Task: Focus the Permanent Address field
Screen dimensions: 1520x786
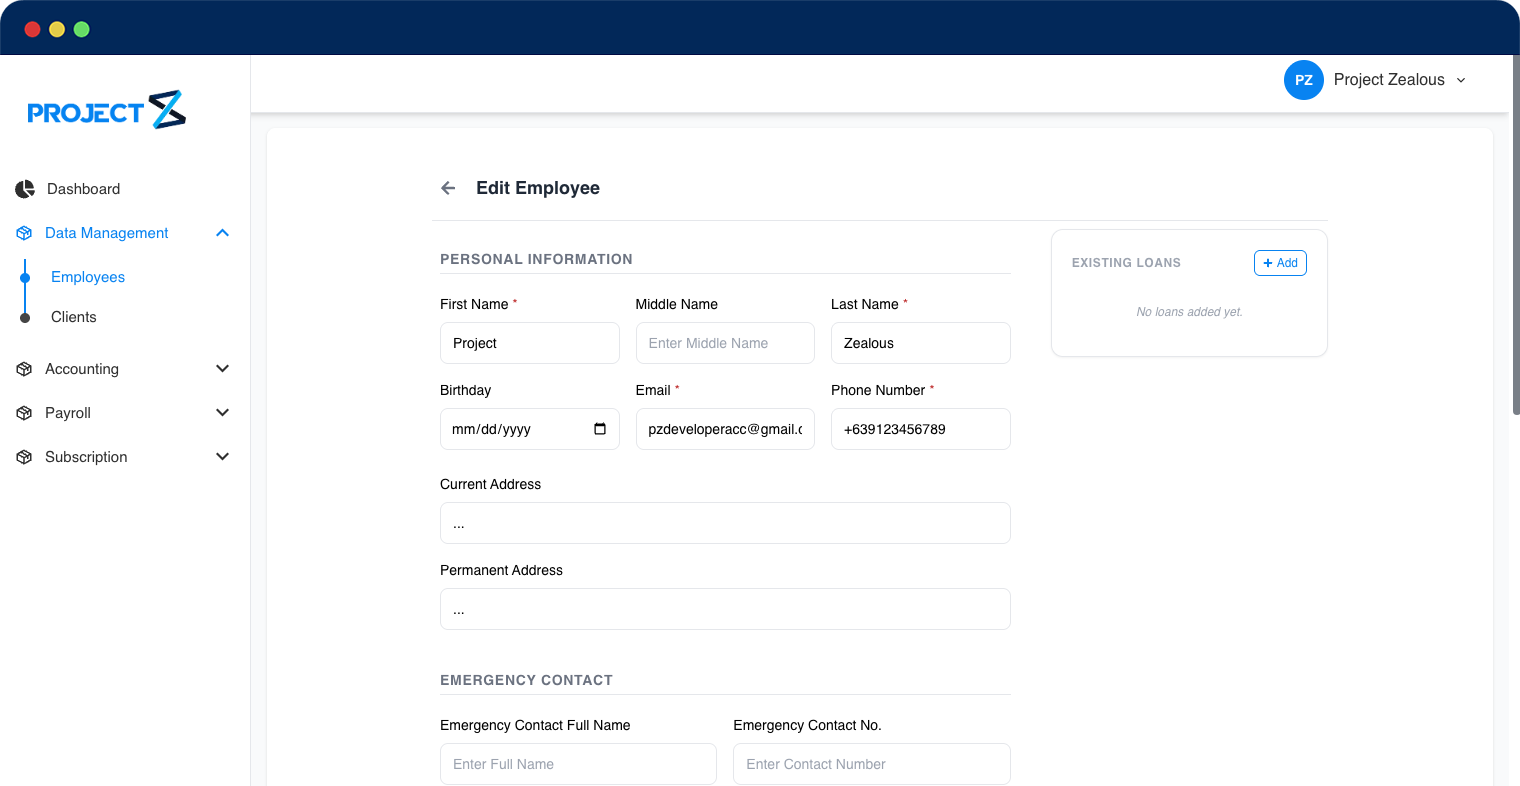Action: click(725, 609)
